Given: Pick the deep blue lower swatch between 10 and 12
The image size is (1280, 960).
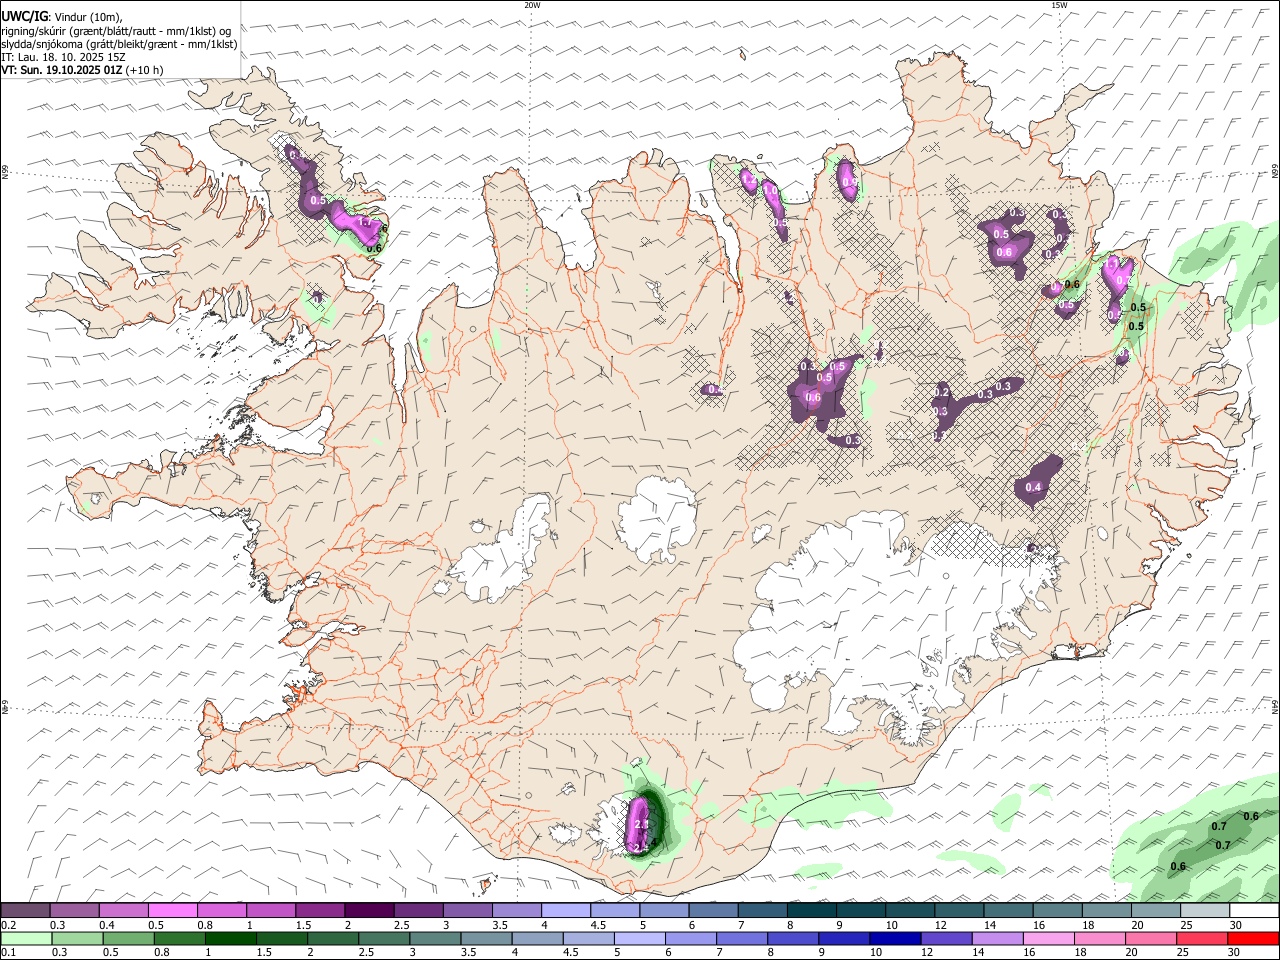Looking at the screenshot, I should coord(895,938).
